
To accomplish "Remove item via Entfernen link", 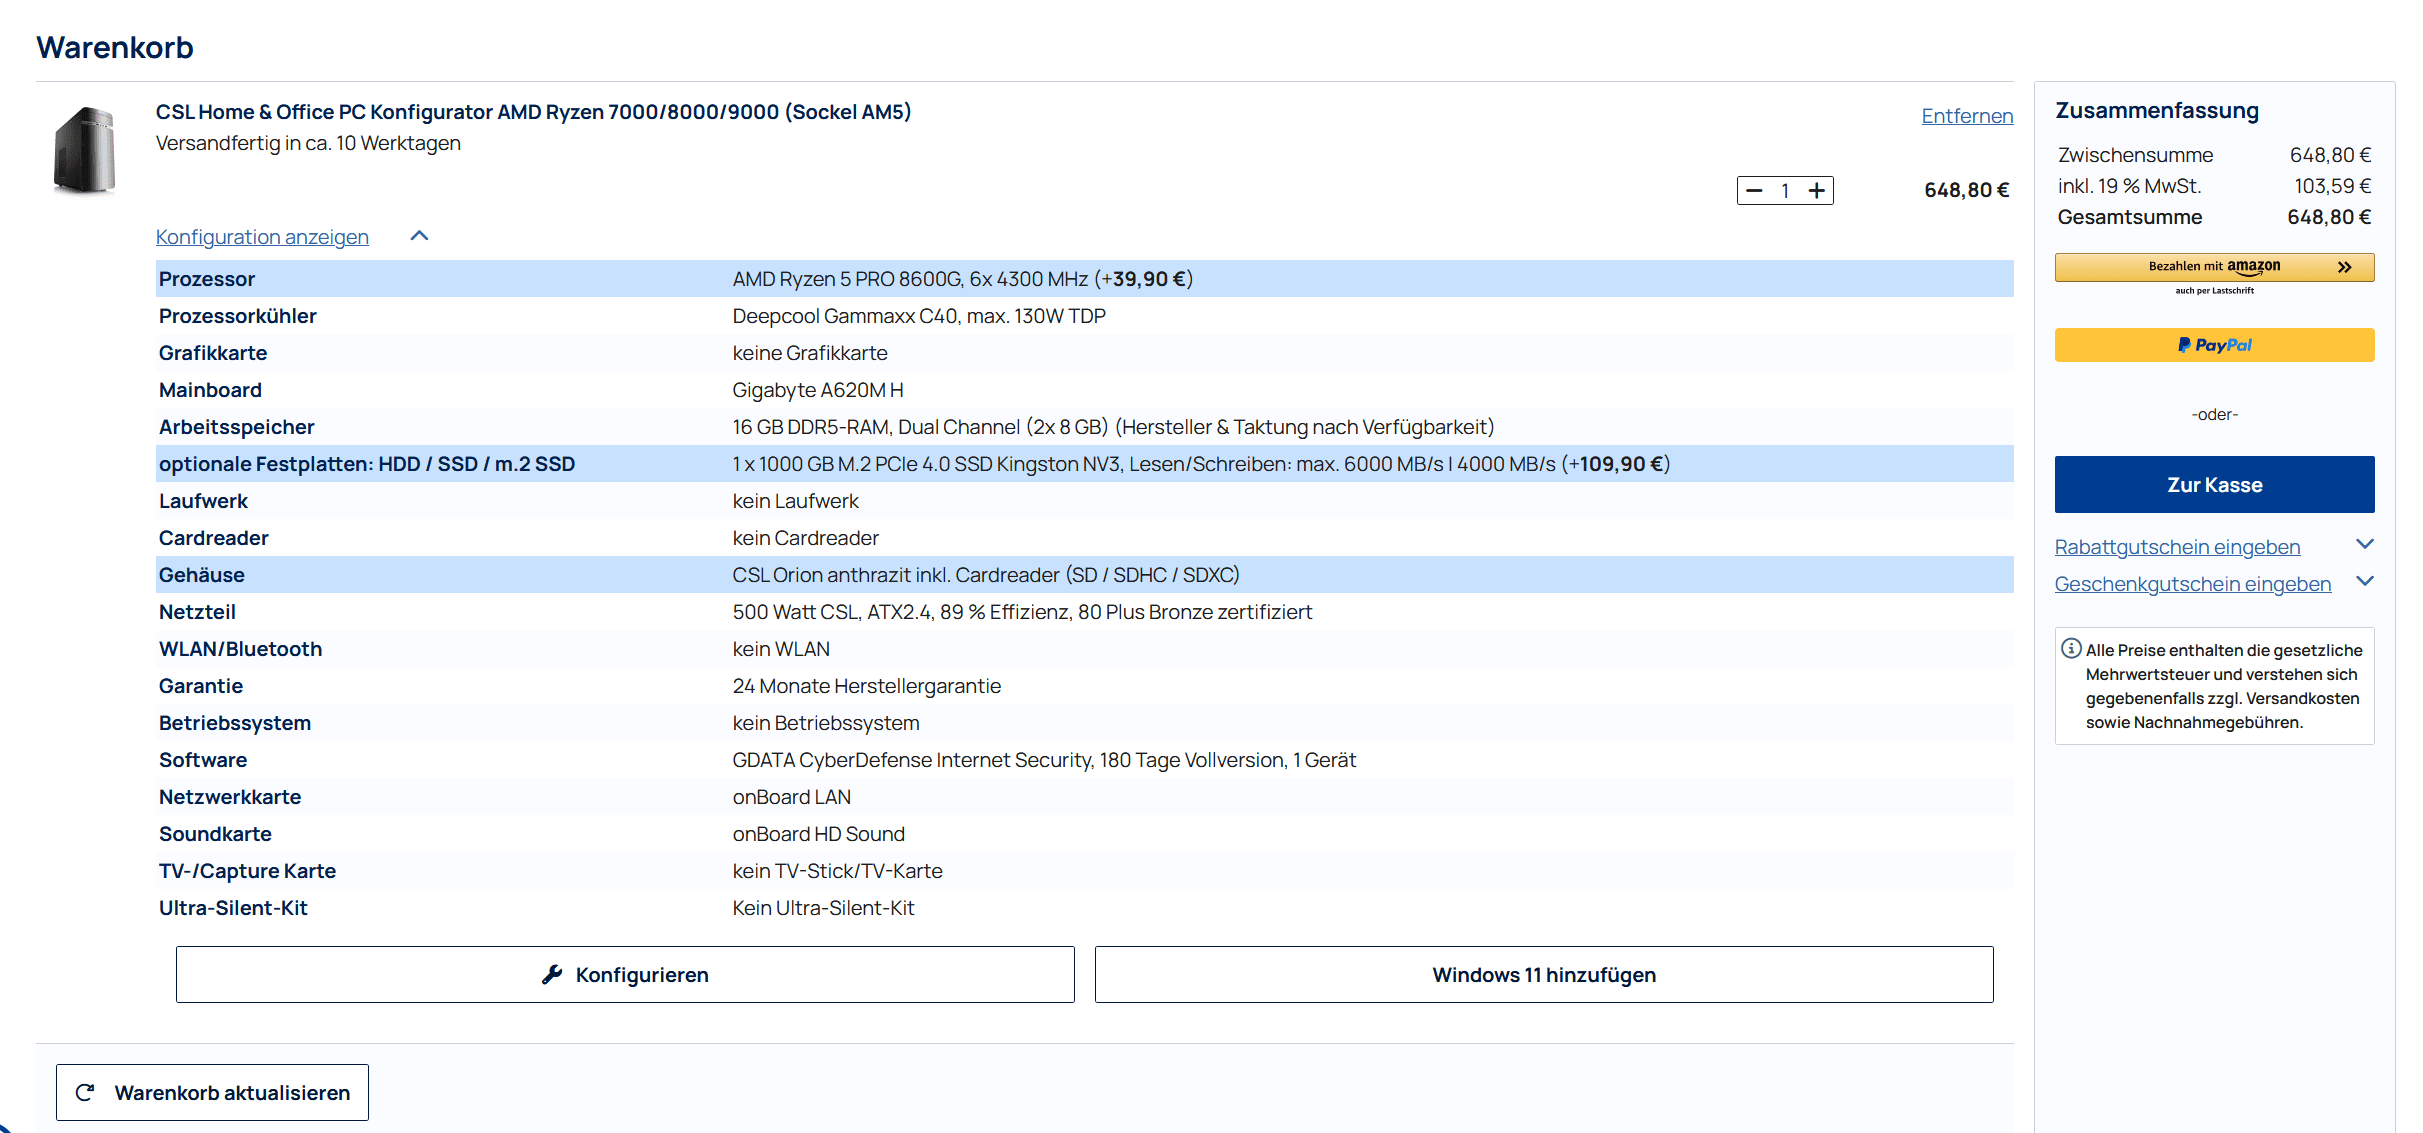I will pyautogui.click(x=1966, y=116).
